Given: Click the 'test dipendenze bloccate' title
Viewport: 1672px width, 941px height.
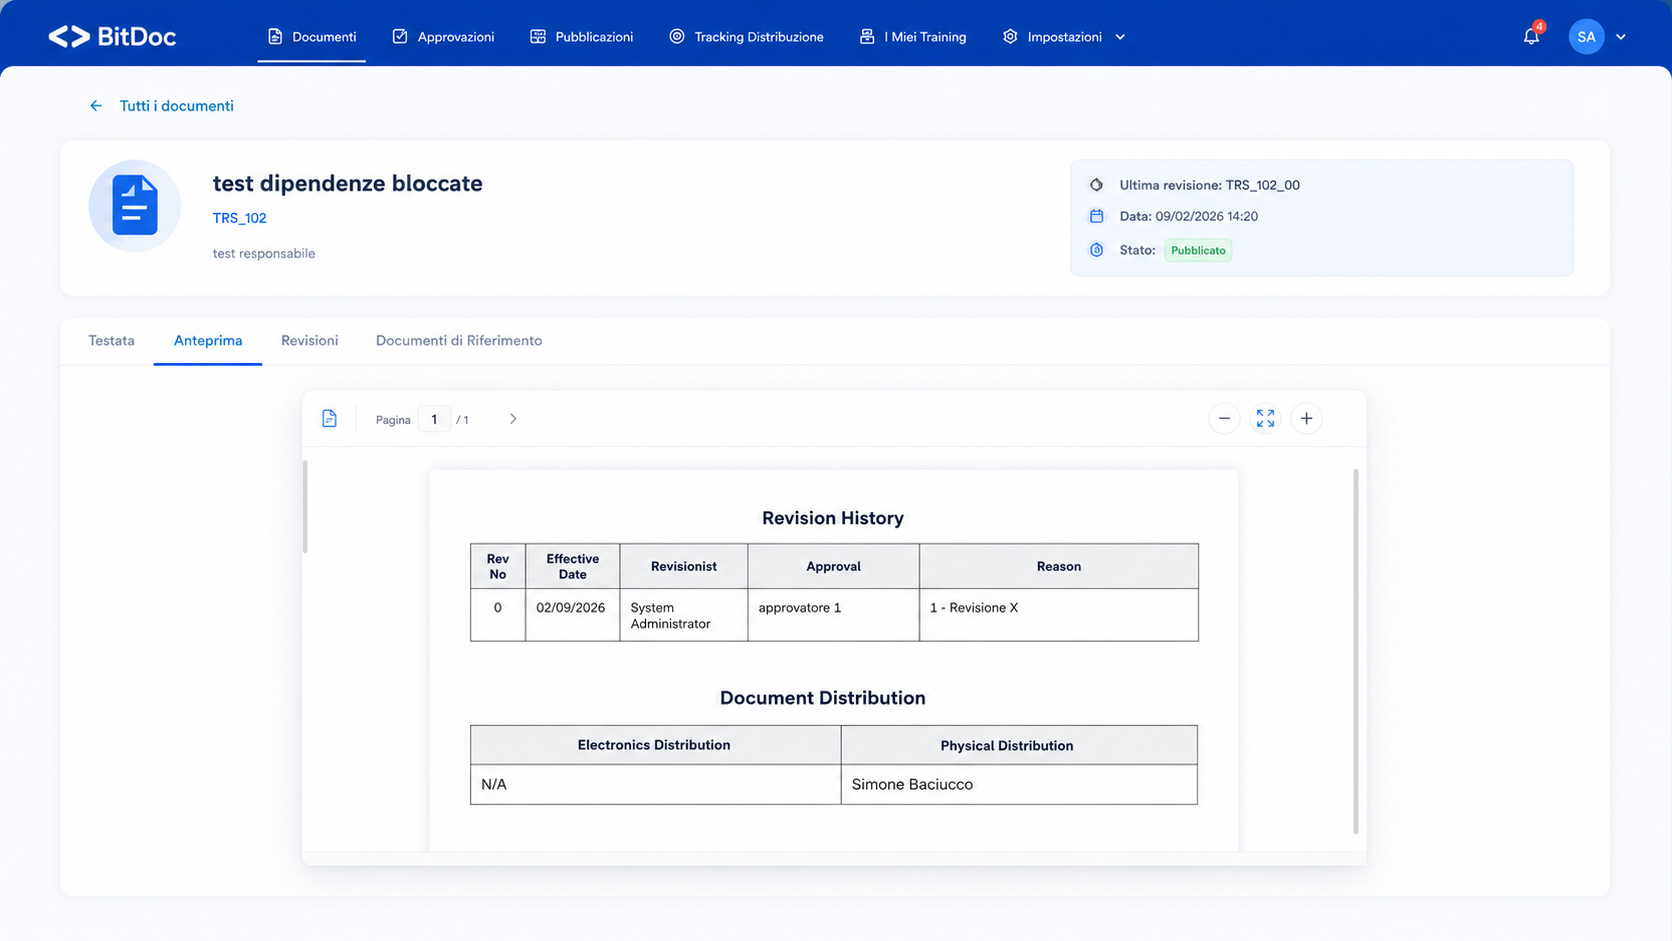Looking at the screenshot, I should click(x=348, y=183).
